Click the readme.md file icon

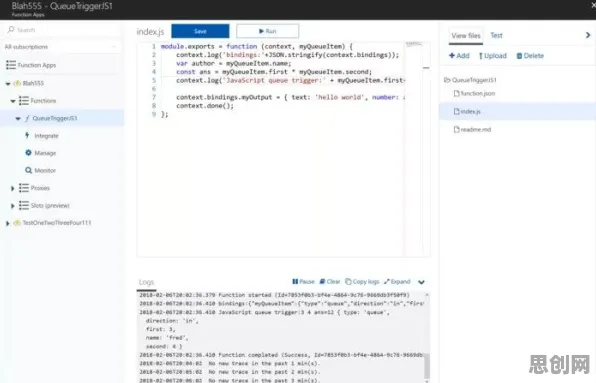click(457, 130)
